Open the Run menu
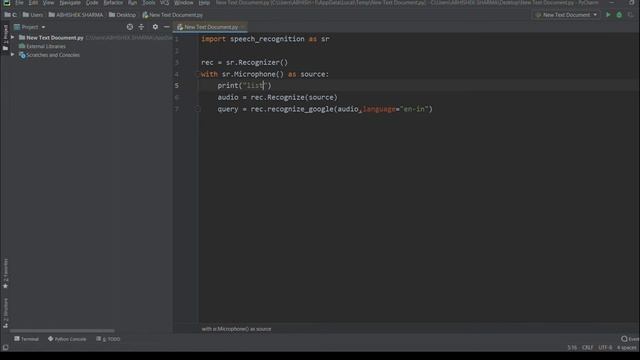The height and width of the screenshot is (360, 640). coord(132,3)
